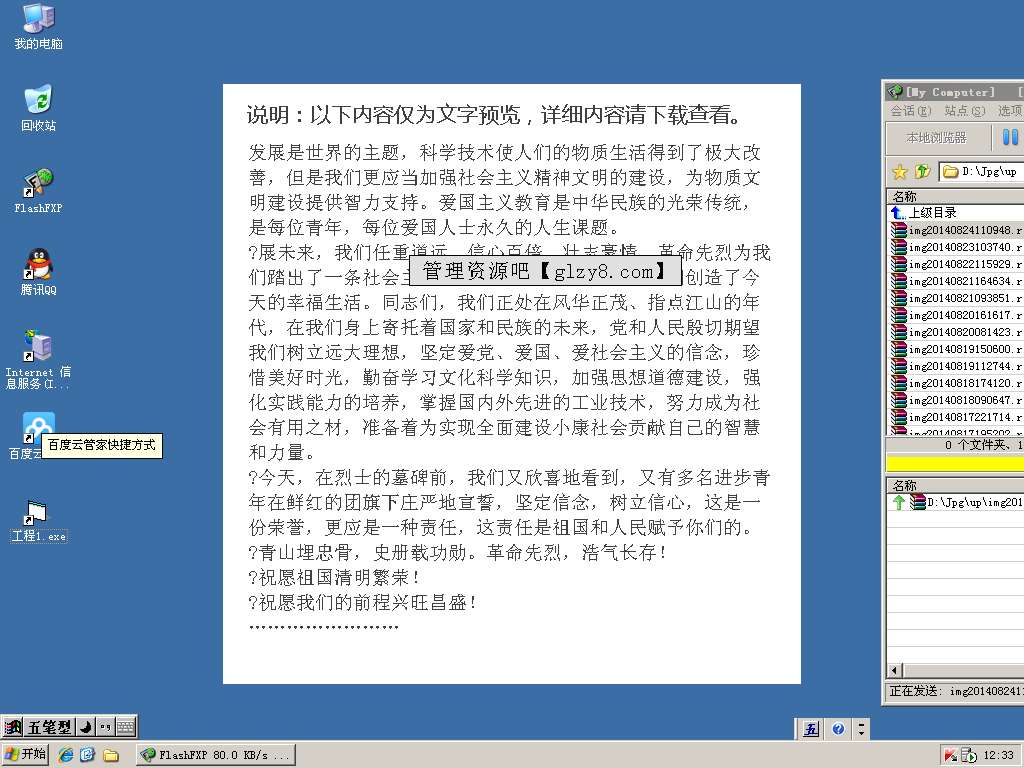This screenshot has height=768, width=1024.
Task: Select the 工程1.exe desktop shortcut
Action: (39, 521)
